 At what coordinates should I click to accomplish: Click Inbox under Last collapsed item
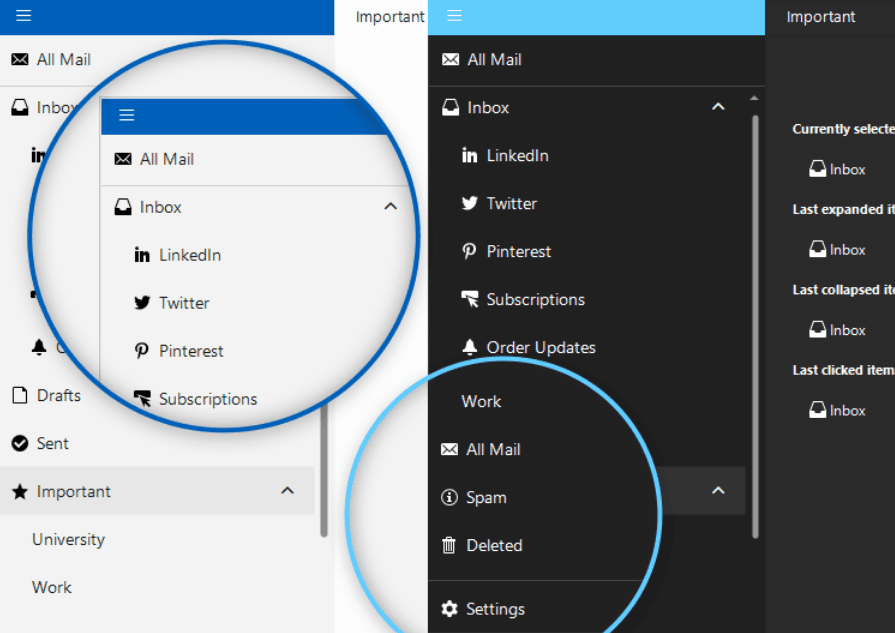click(837, 330)
